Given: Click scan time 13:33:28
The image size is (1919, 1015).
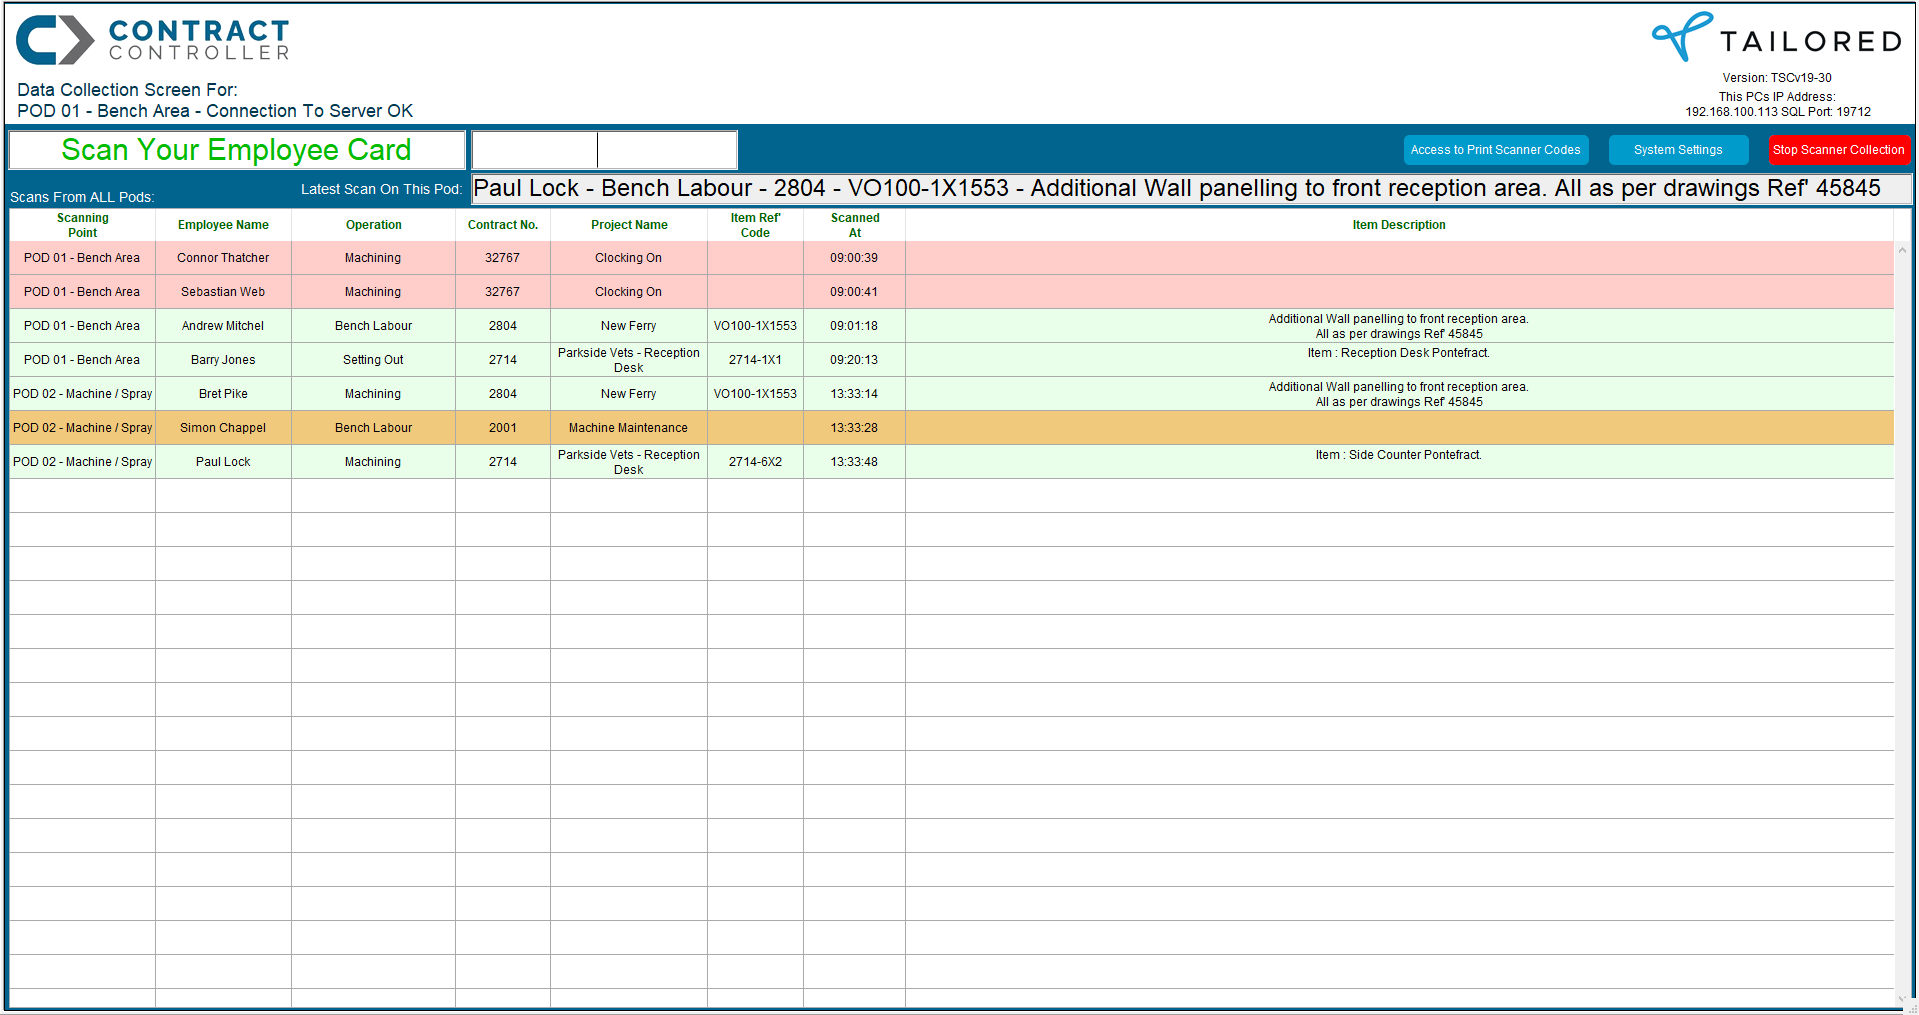Looking at the screenshot, I should coord(854,428).
